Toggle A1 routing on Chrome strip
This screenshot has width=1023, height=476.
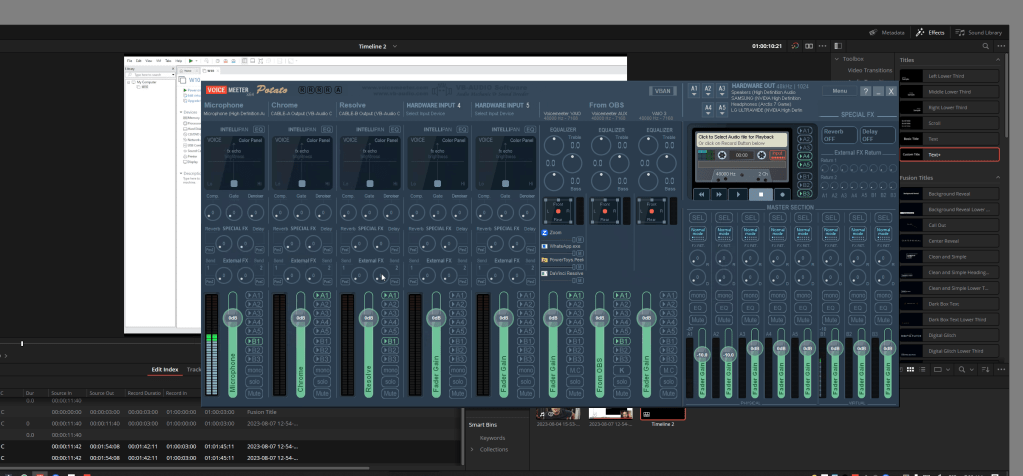click(x=323, y=295)
